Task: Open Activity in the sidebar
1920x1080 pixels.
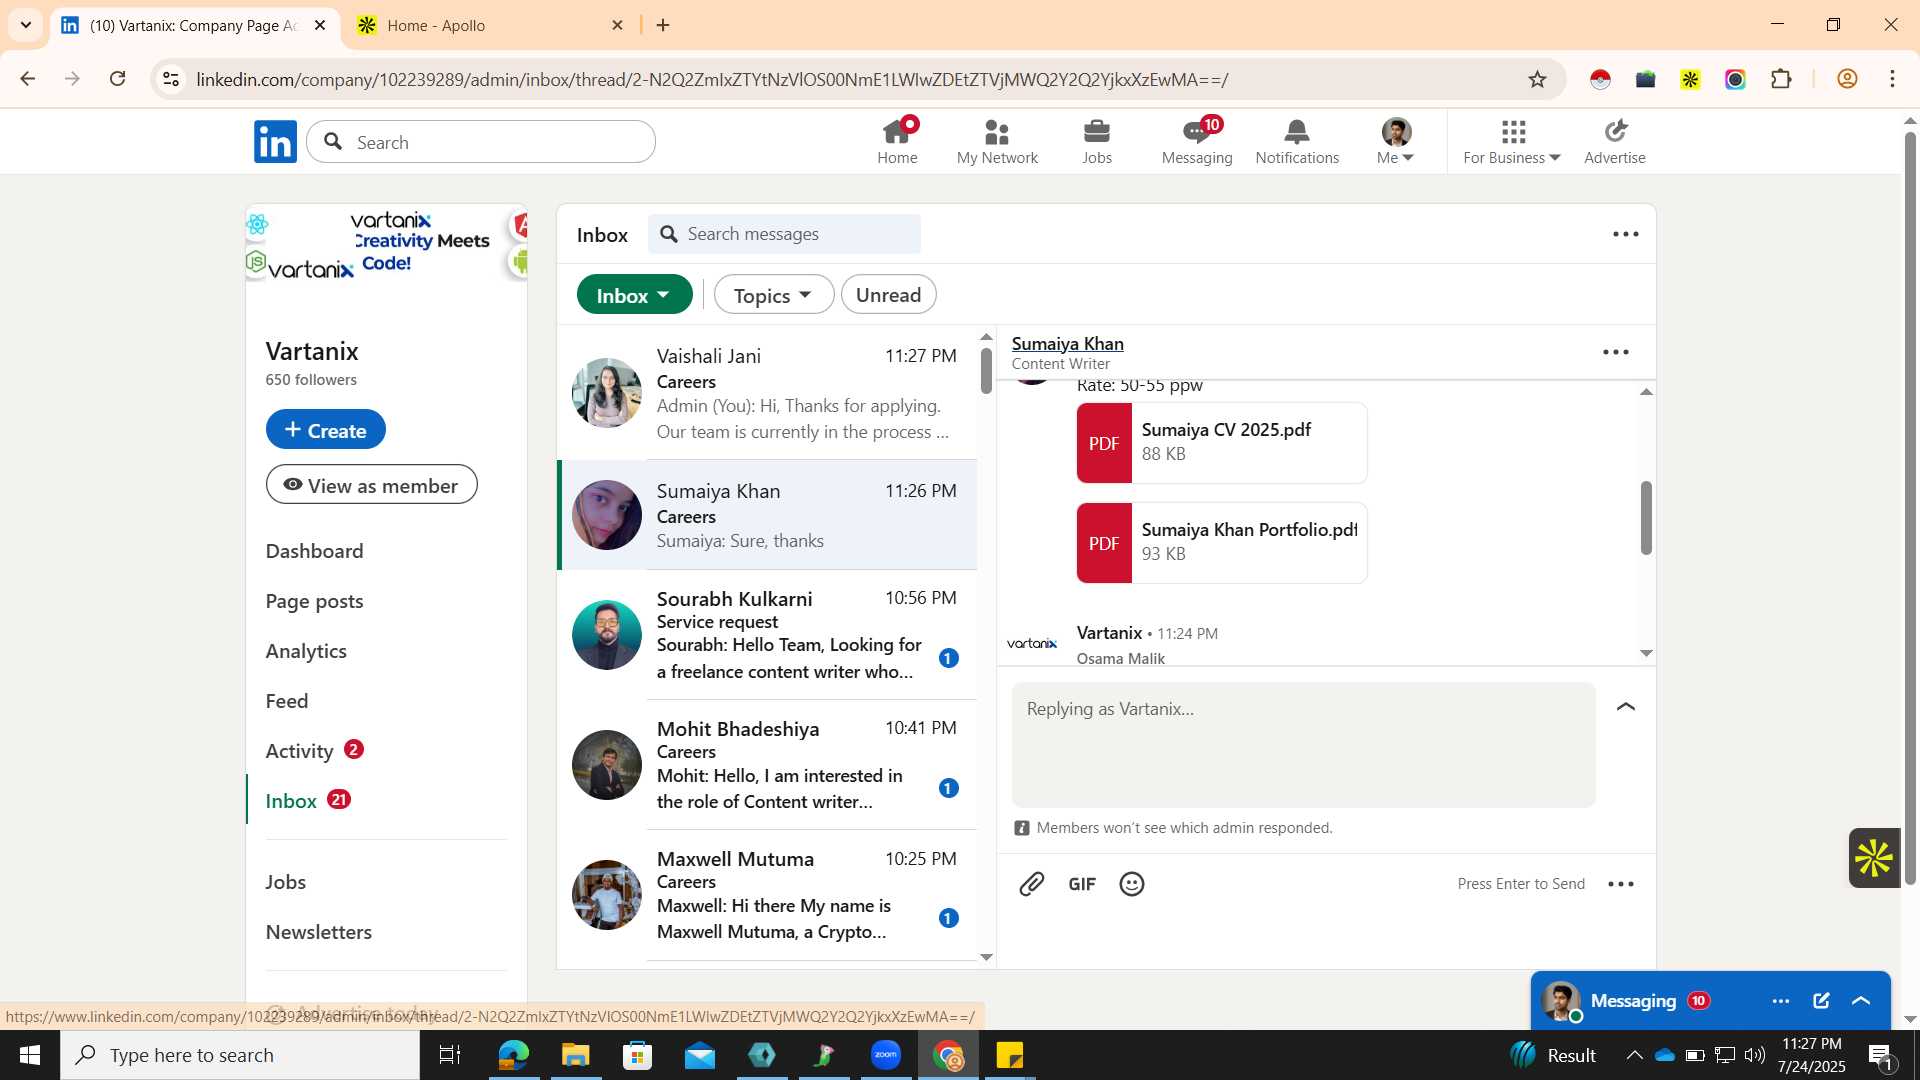Action: (299, 751)
